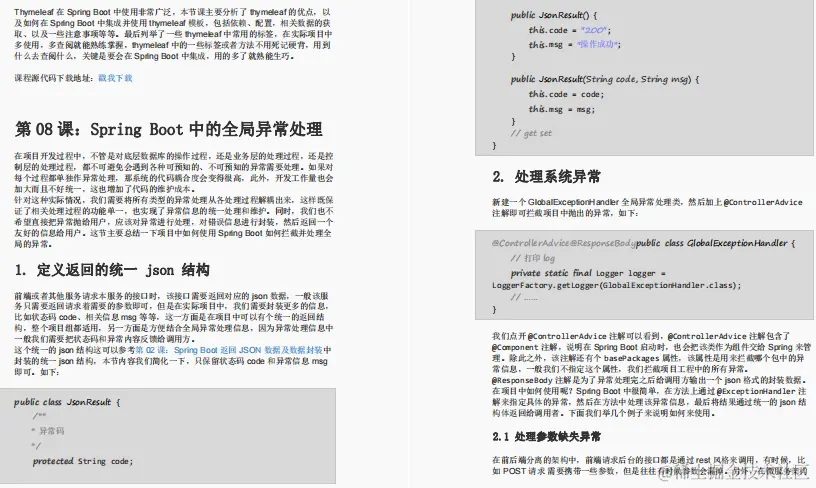Click code line private static final Logger logger =
This screenshot has height=488, width=816.
(x=588, y=273)
